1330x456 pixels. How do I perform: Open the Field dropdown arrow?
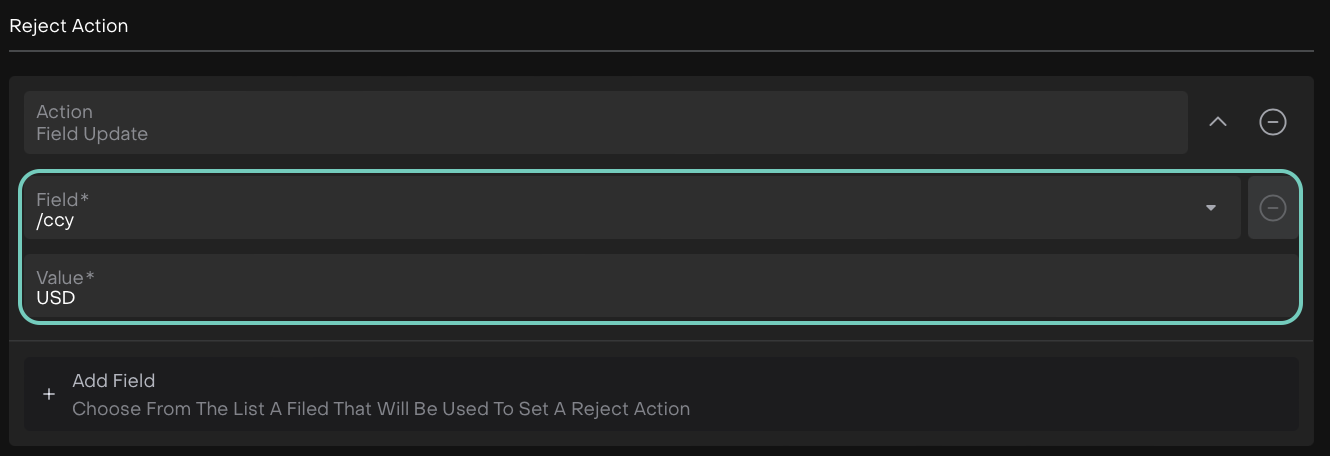pyautogui.click(x=1211, y=208)
